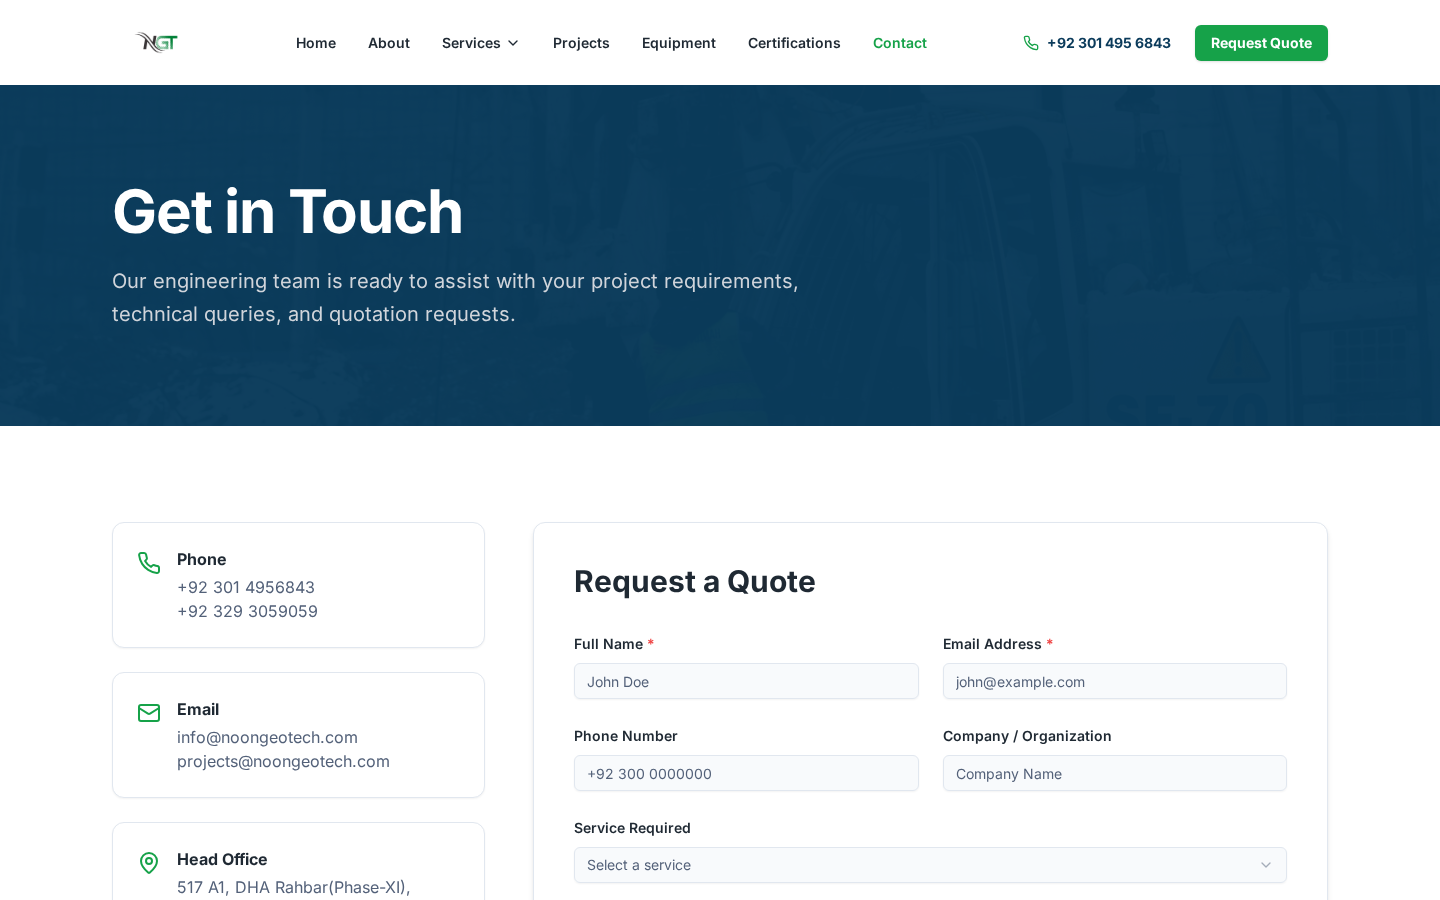Go to the Home page
Viewport: 1440px width, 900px height.
pos(316,43)
